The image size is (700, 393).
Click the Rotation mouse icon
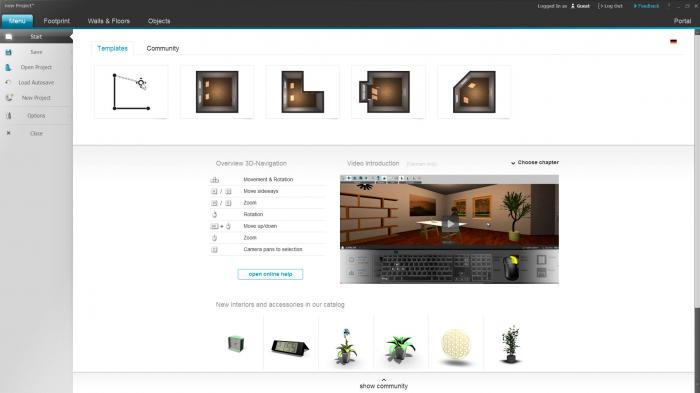[x=214, y=214]
